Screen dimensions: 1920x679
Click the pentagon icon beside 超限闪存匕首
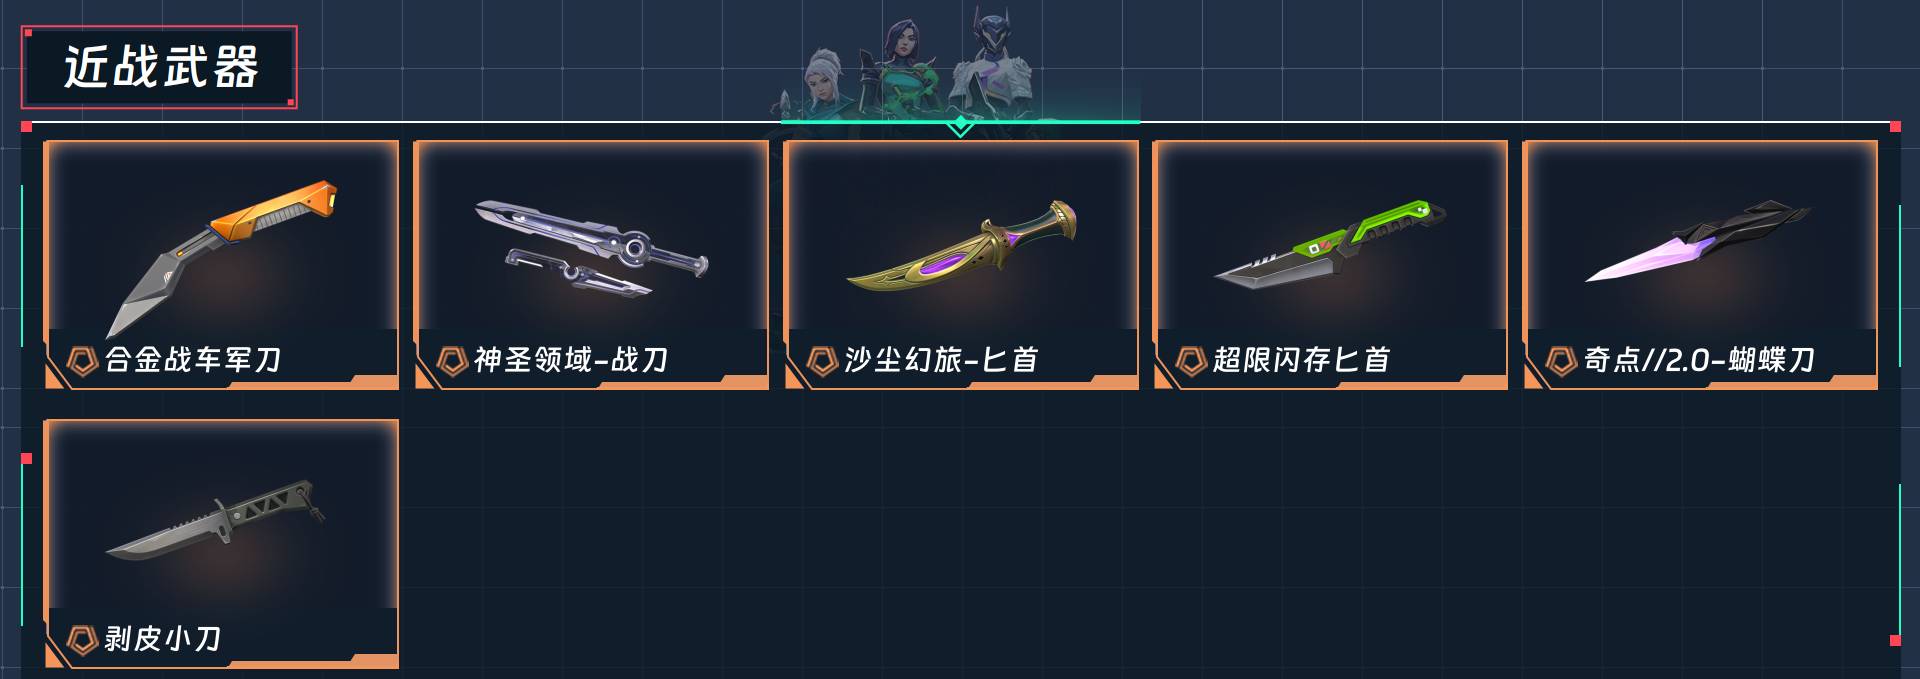[1191, 360]
